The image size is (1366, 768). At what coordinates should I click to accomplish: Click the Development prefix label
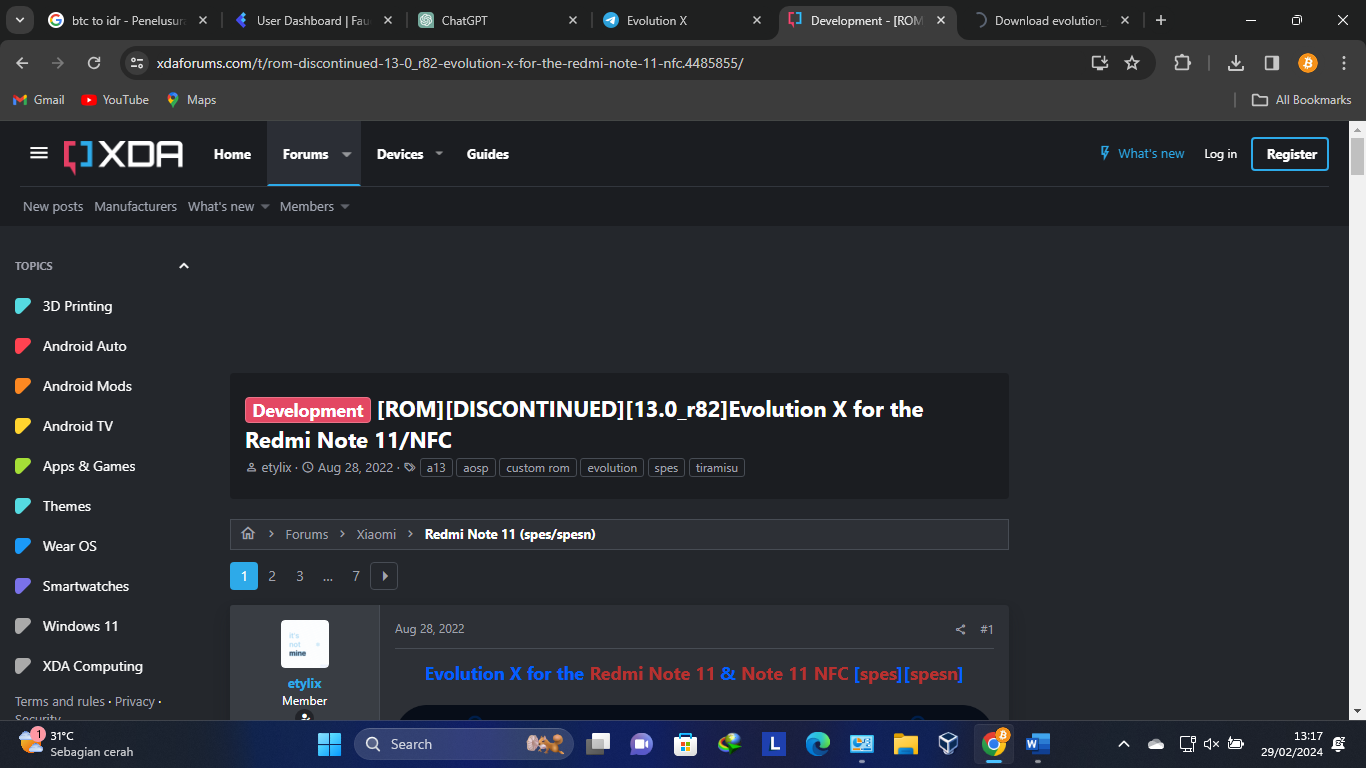click(x=308, y=410)
